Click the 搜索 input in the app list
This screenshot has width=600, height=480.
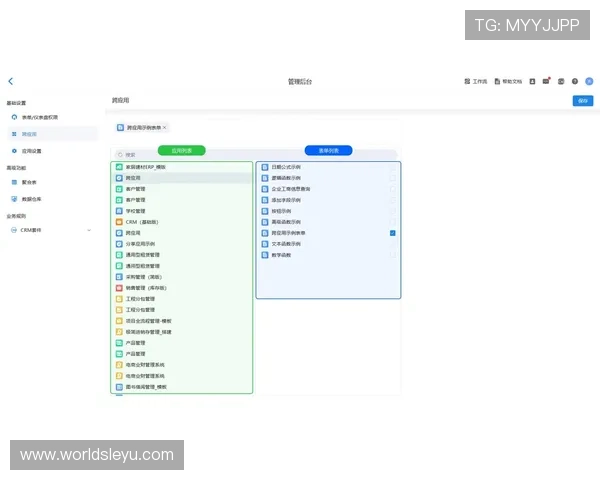[180, 155]
